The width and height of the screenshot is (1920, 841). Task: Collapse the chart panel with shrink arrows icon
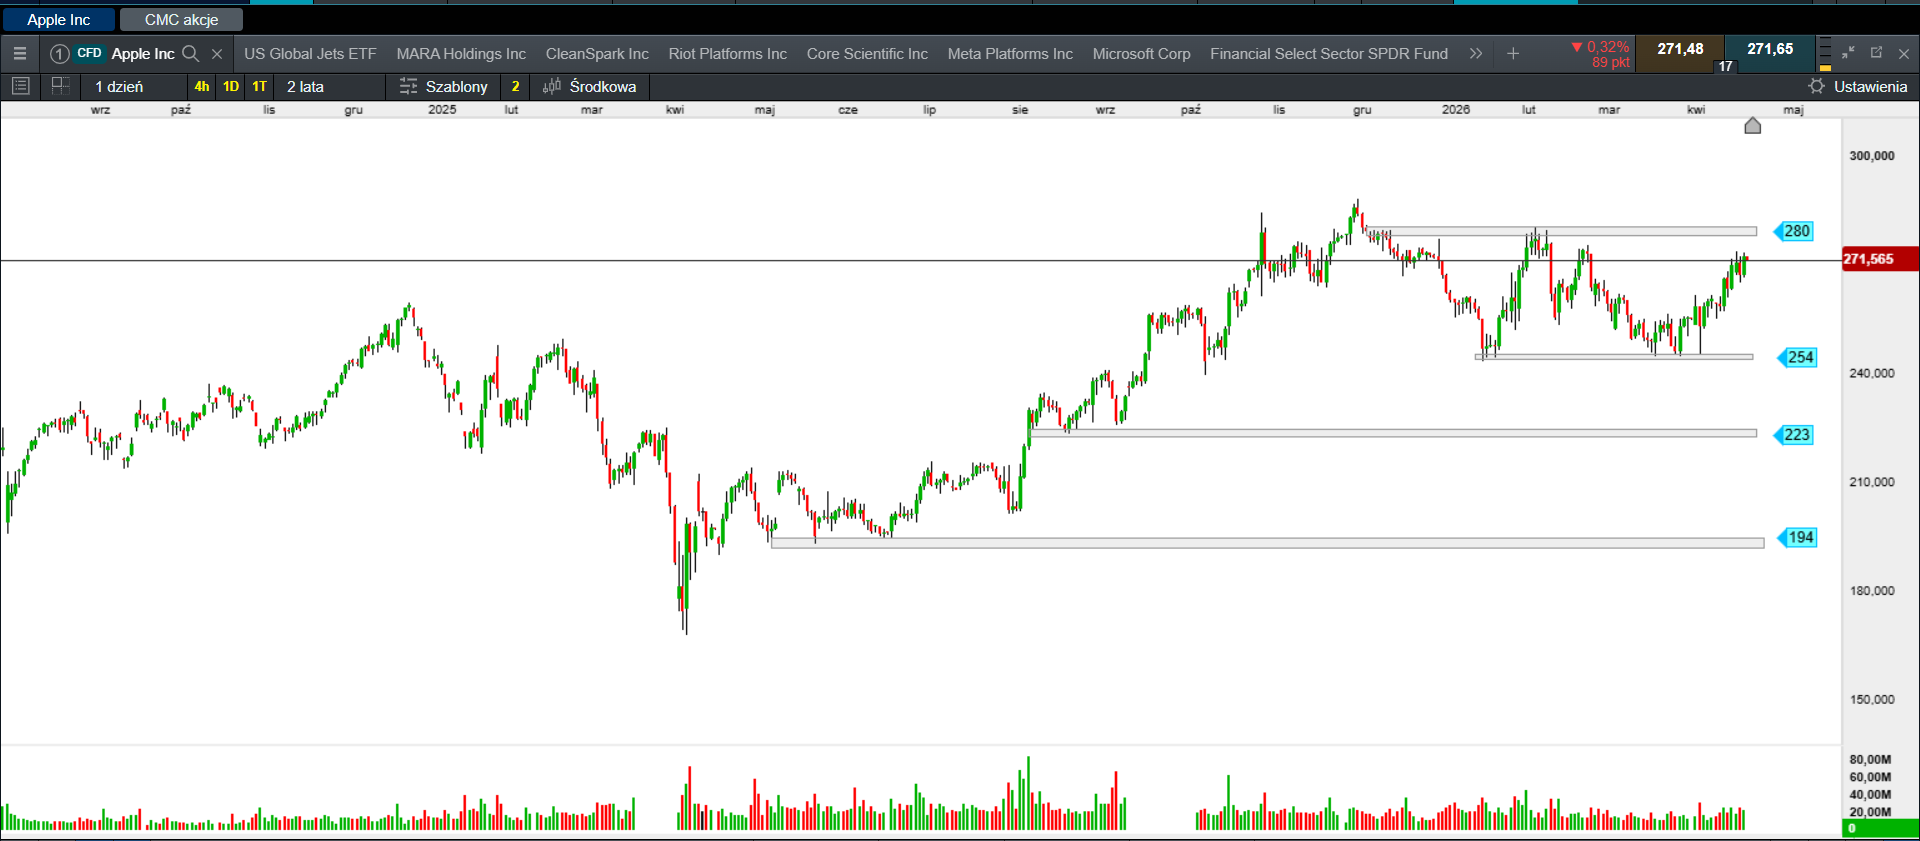click(x=1848, y=53)
